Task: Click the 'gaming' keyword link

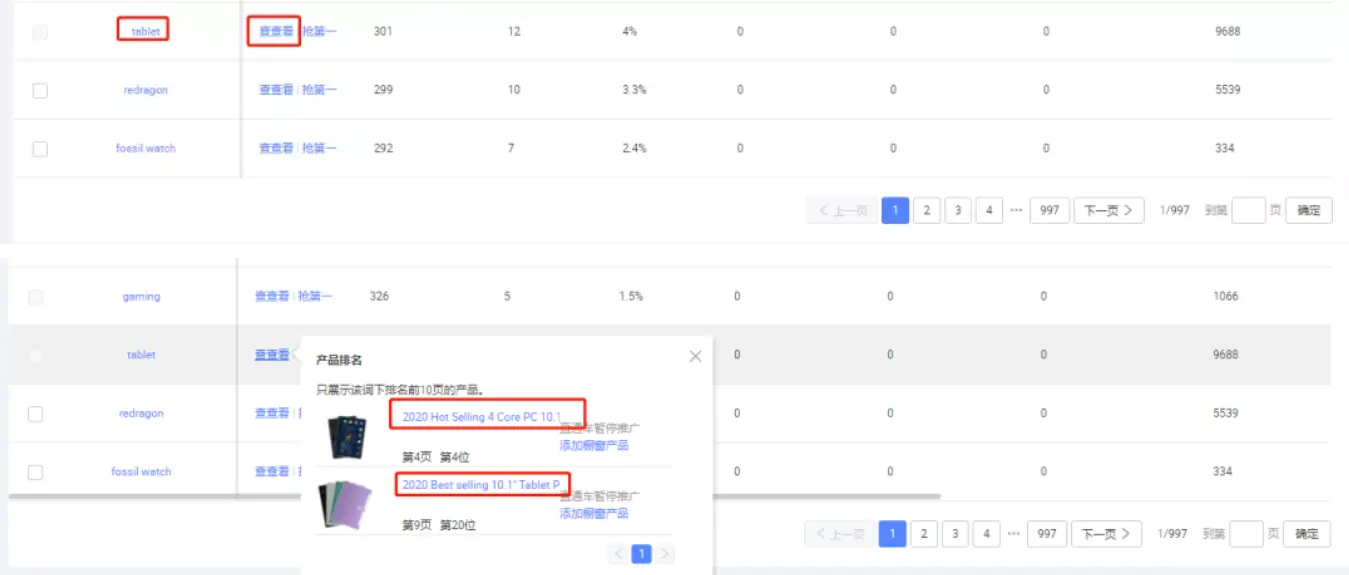Action: point(141,297)
